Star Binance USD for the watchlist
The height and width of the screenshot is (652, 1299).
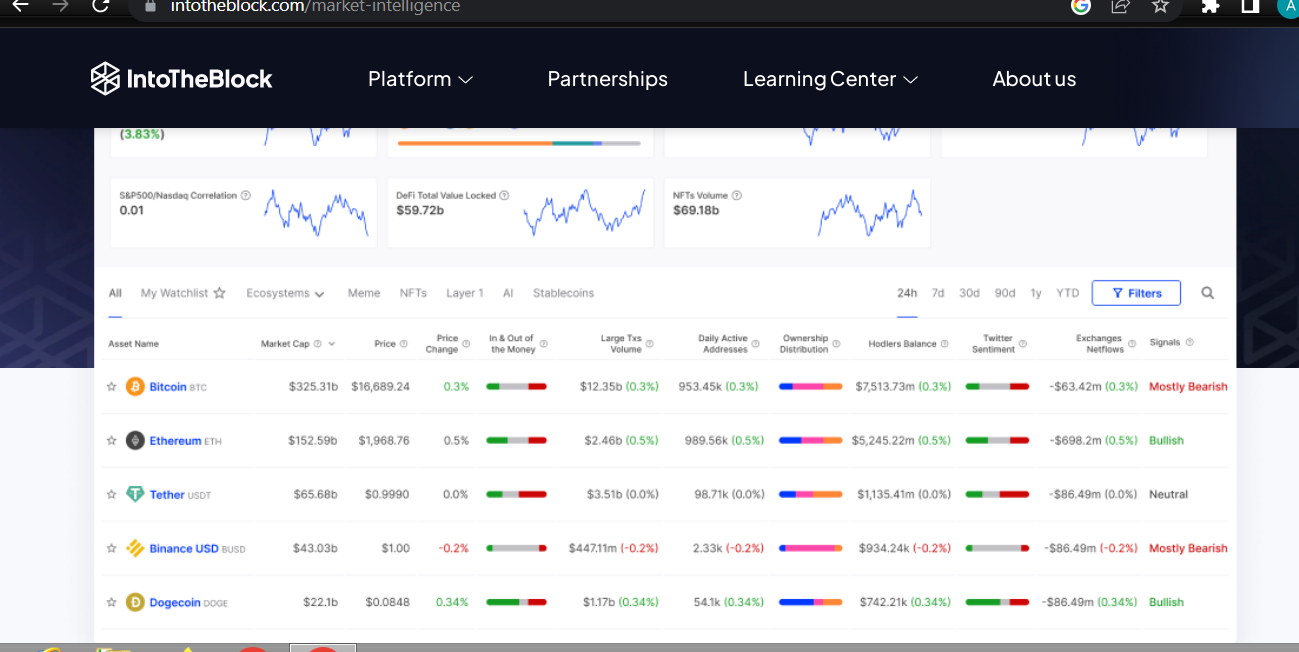point(112,549)
